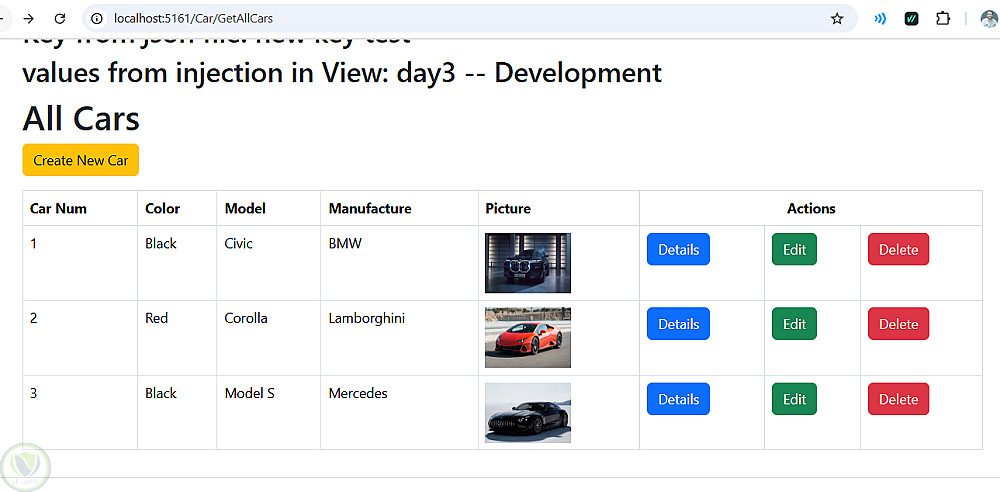View Details for the Red Corolla
Image resolution: width=1000 pixels, height=492 pixels.
[x=678, y=324]
